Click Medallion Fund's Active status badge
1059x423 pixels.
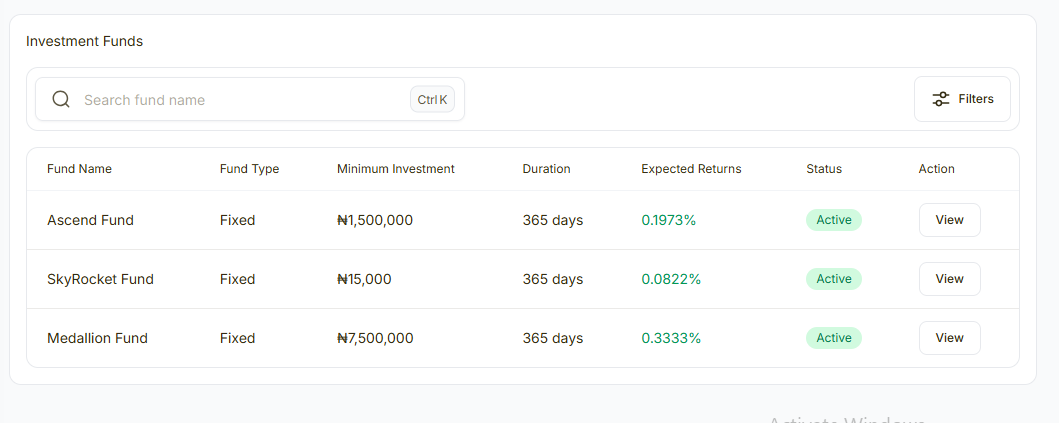click(x=833, y=338)
